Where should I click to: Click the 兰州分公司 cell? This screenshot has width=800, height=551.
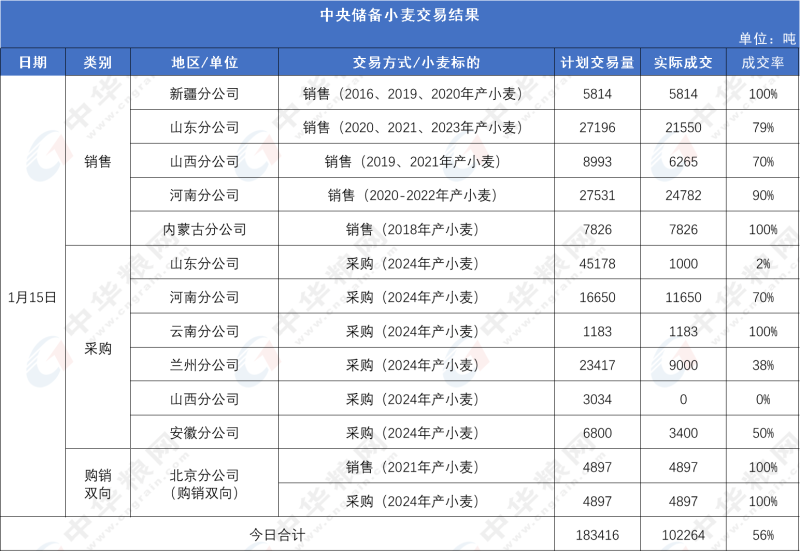coord(204,365)
